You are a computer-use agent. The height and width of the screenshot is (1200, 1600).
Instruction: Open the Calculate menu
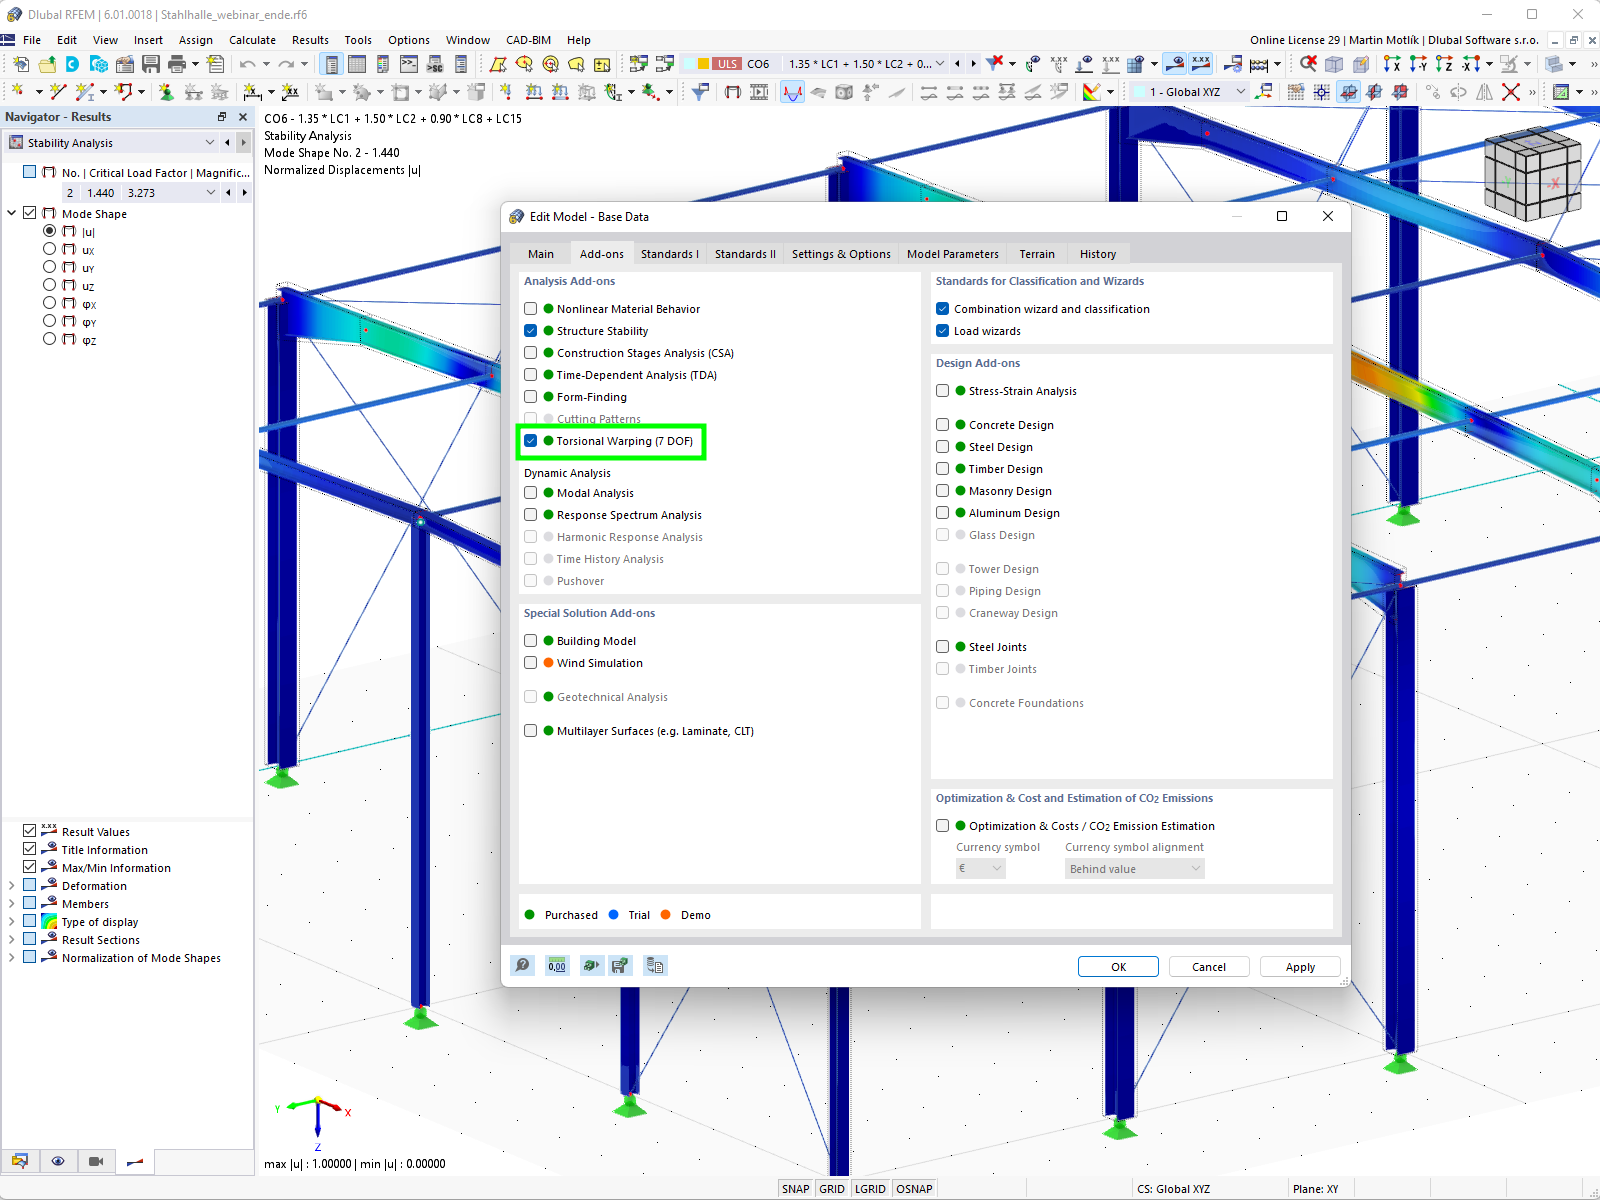coord(252,40)
